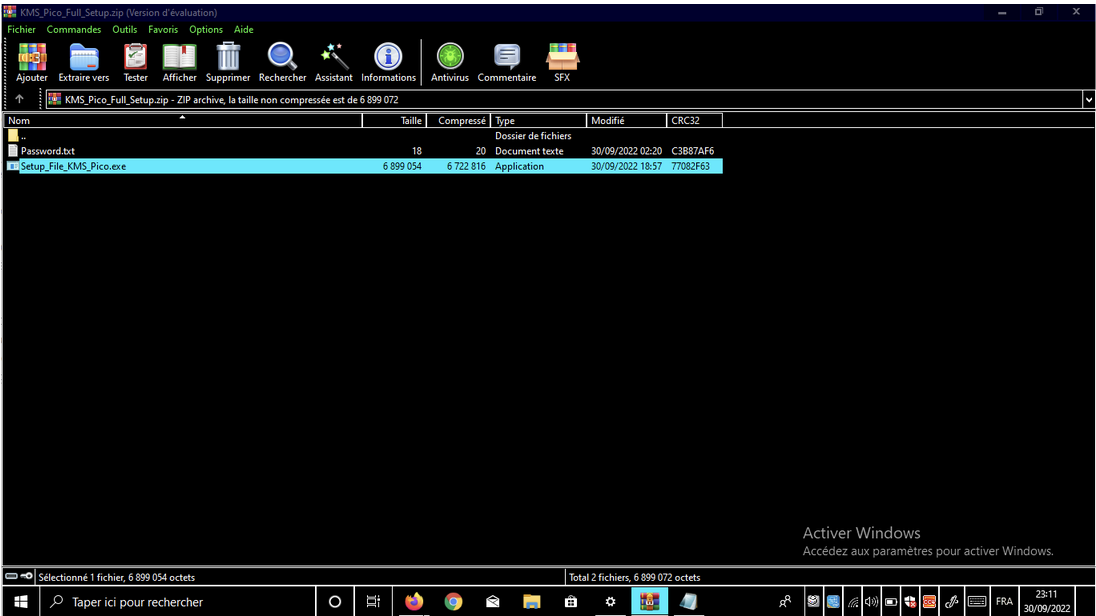Open Firefox from the taskbar
Screen dimensions: 1096x616
point(414,601)
